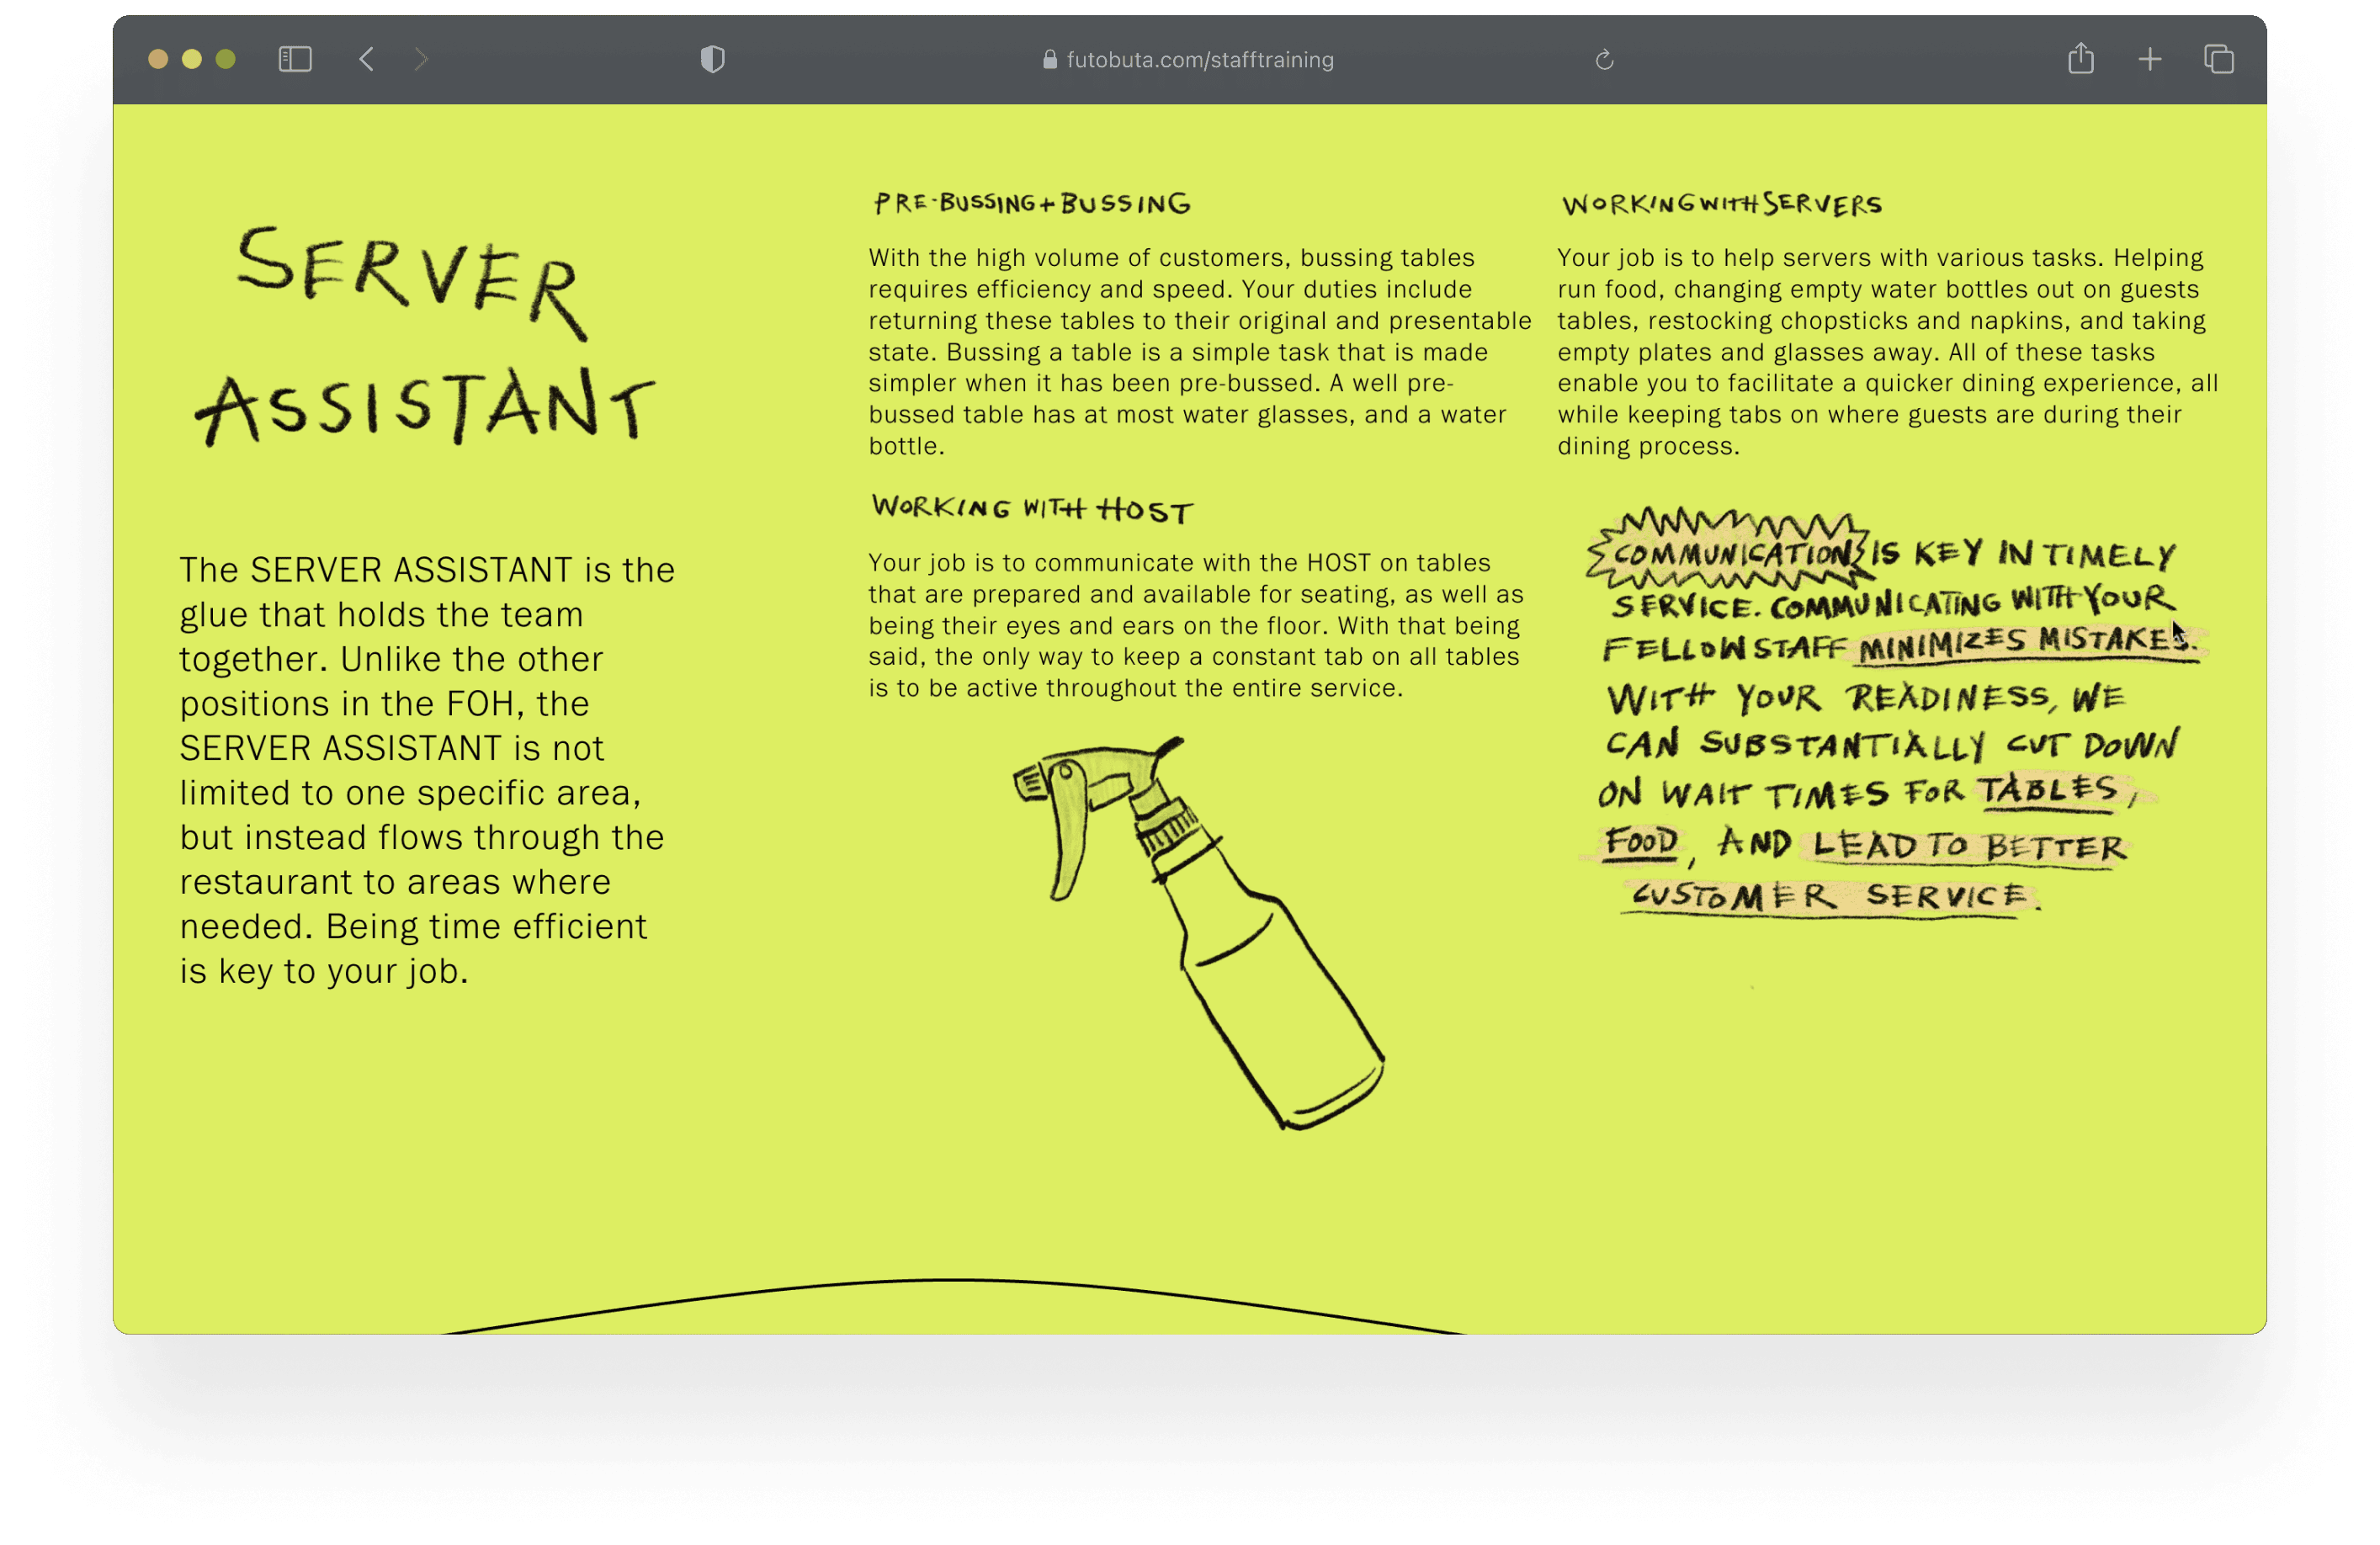Click the Working with Host heading
The height and width of the screenshot is (1545, 2380).
(1031, 509)
